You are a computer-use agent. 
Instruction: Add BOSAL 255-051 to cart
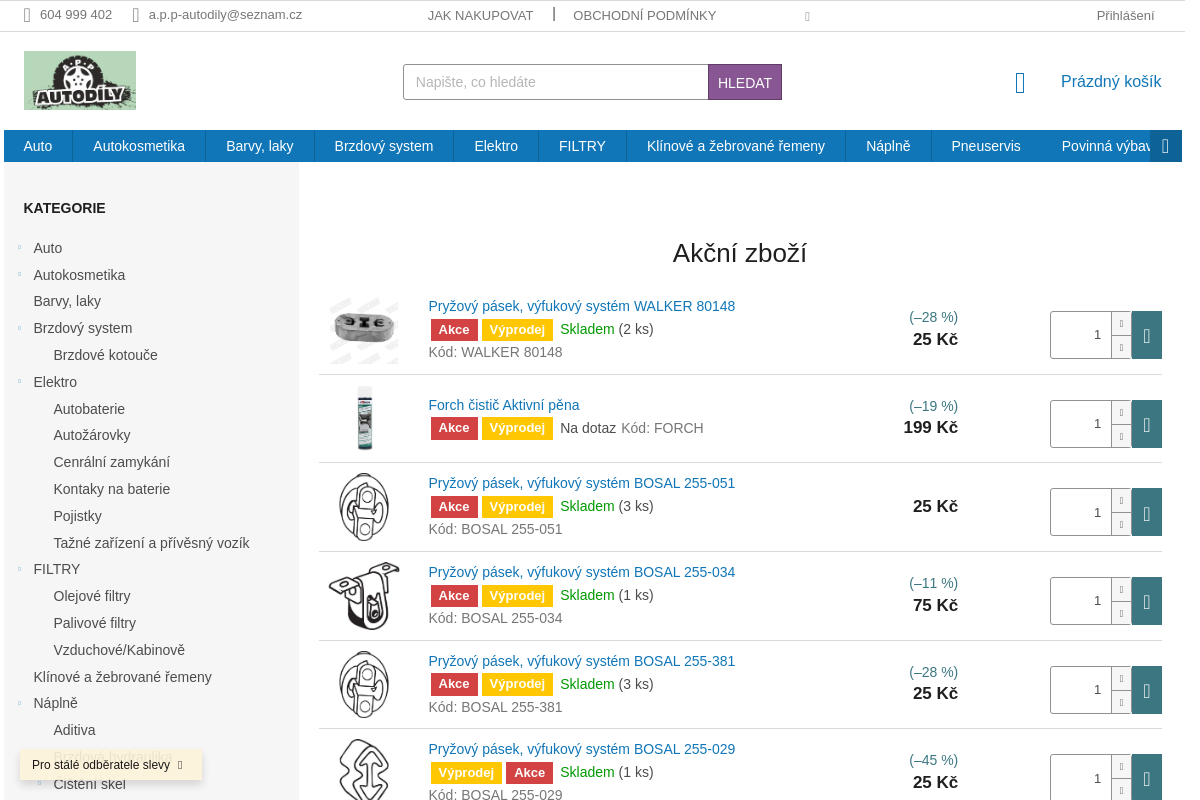1146,512
